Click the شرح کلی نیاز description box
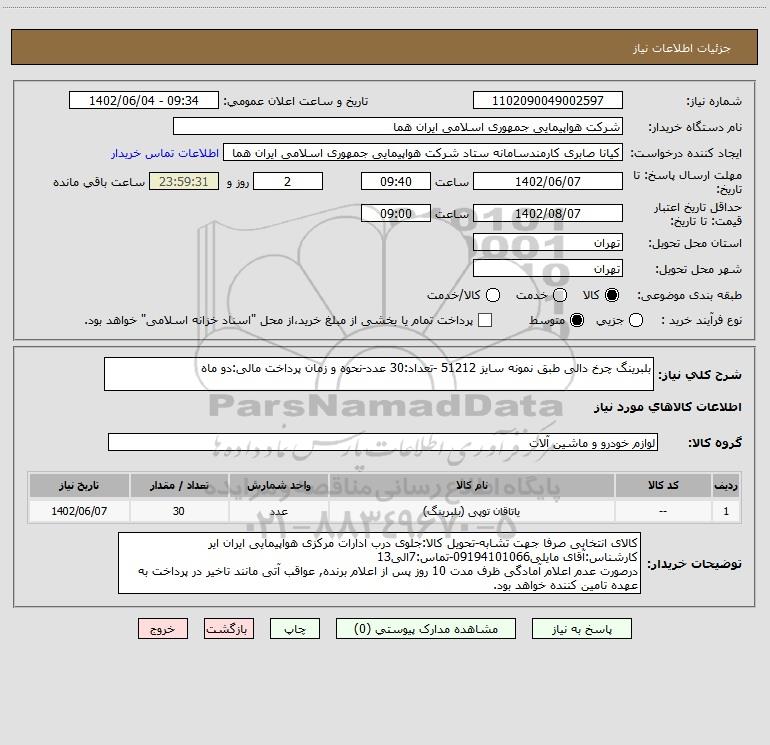 click(x=379, y=374)
